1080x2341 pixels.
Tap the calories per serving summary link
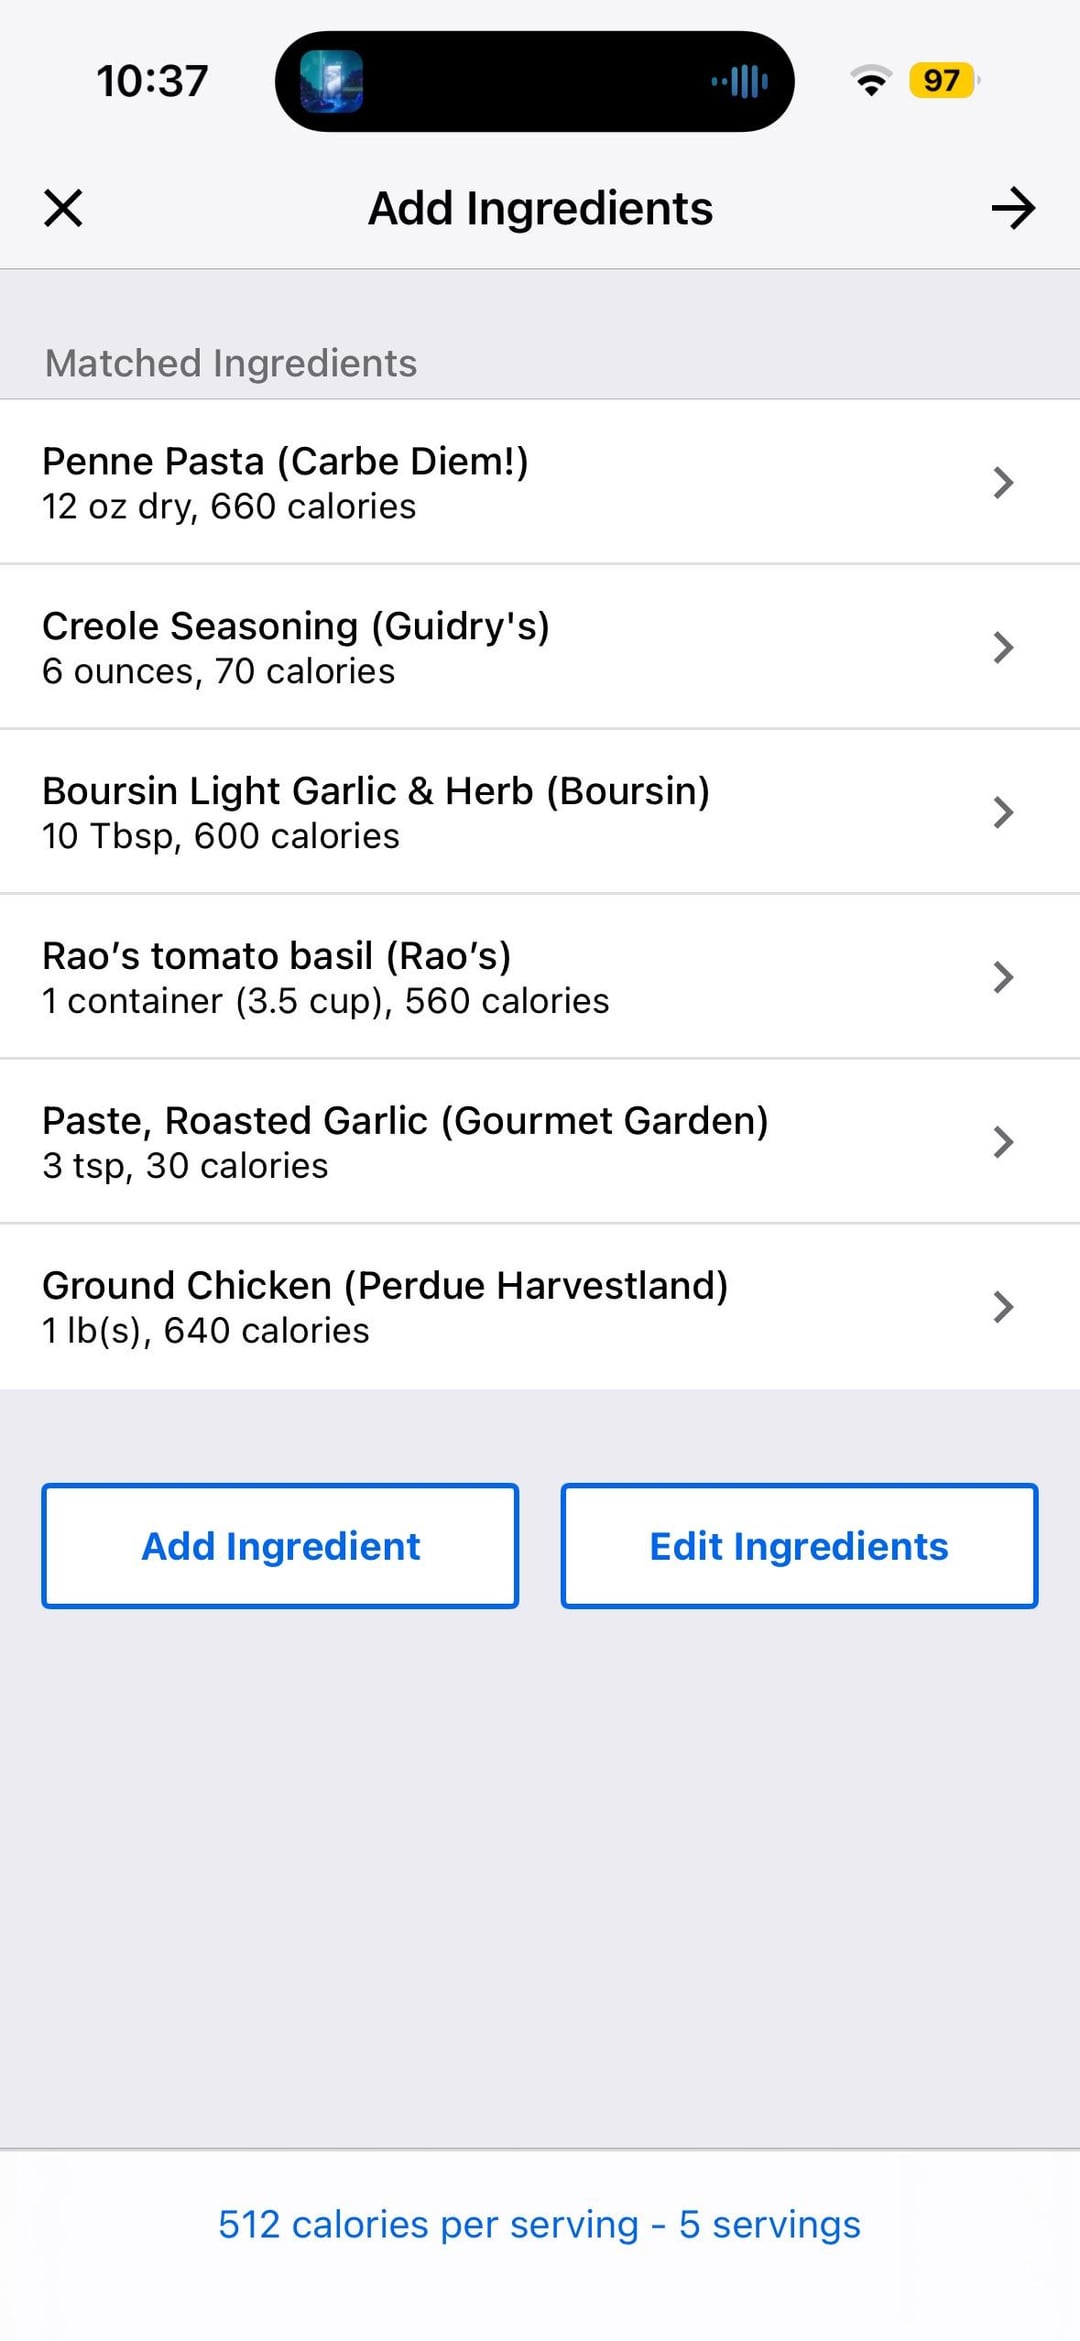pyautogui.click(x=539, y=2224)
